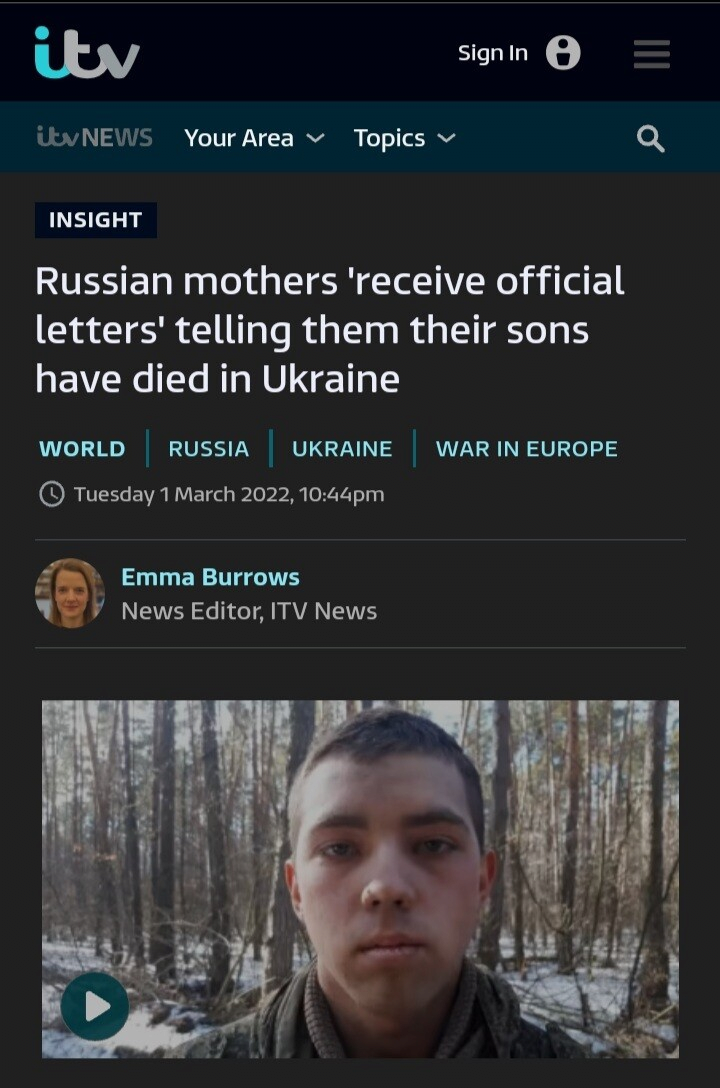The width and height of the screenshot is (720, 1088).
Task: Click the ITV News logo
Action: pos(94,137)
